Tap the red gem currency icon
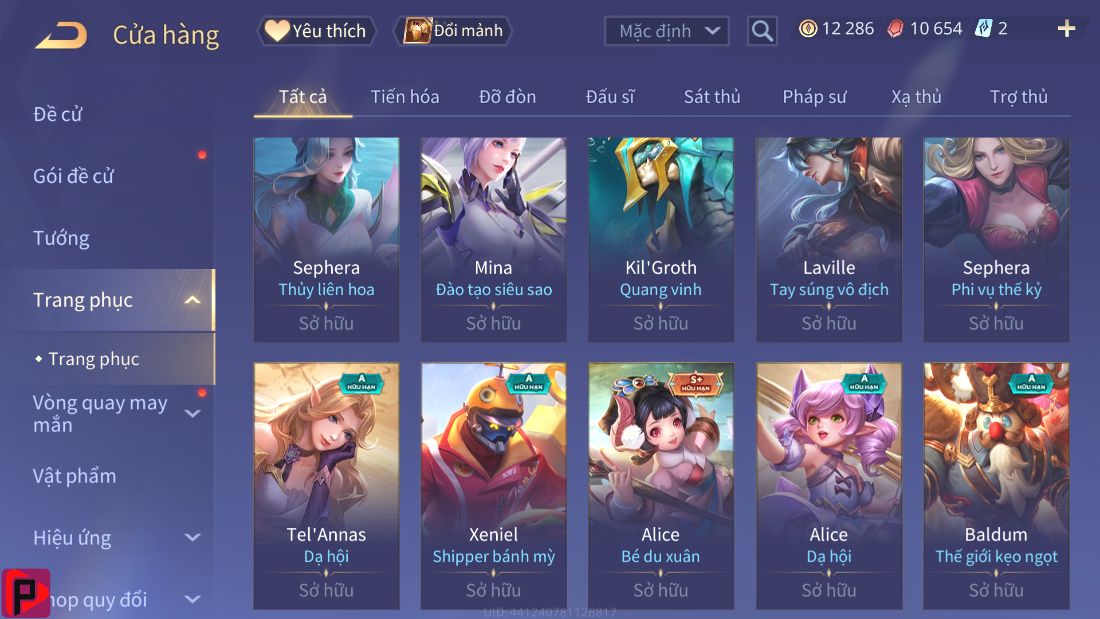1100x619 pixels. click(x=895, y=29)
